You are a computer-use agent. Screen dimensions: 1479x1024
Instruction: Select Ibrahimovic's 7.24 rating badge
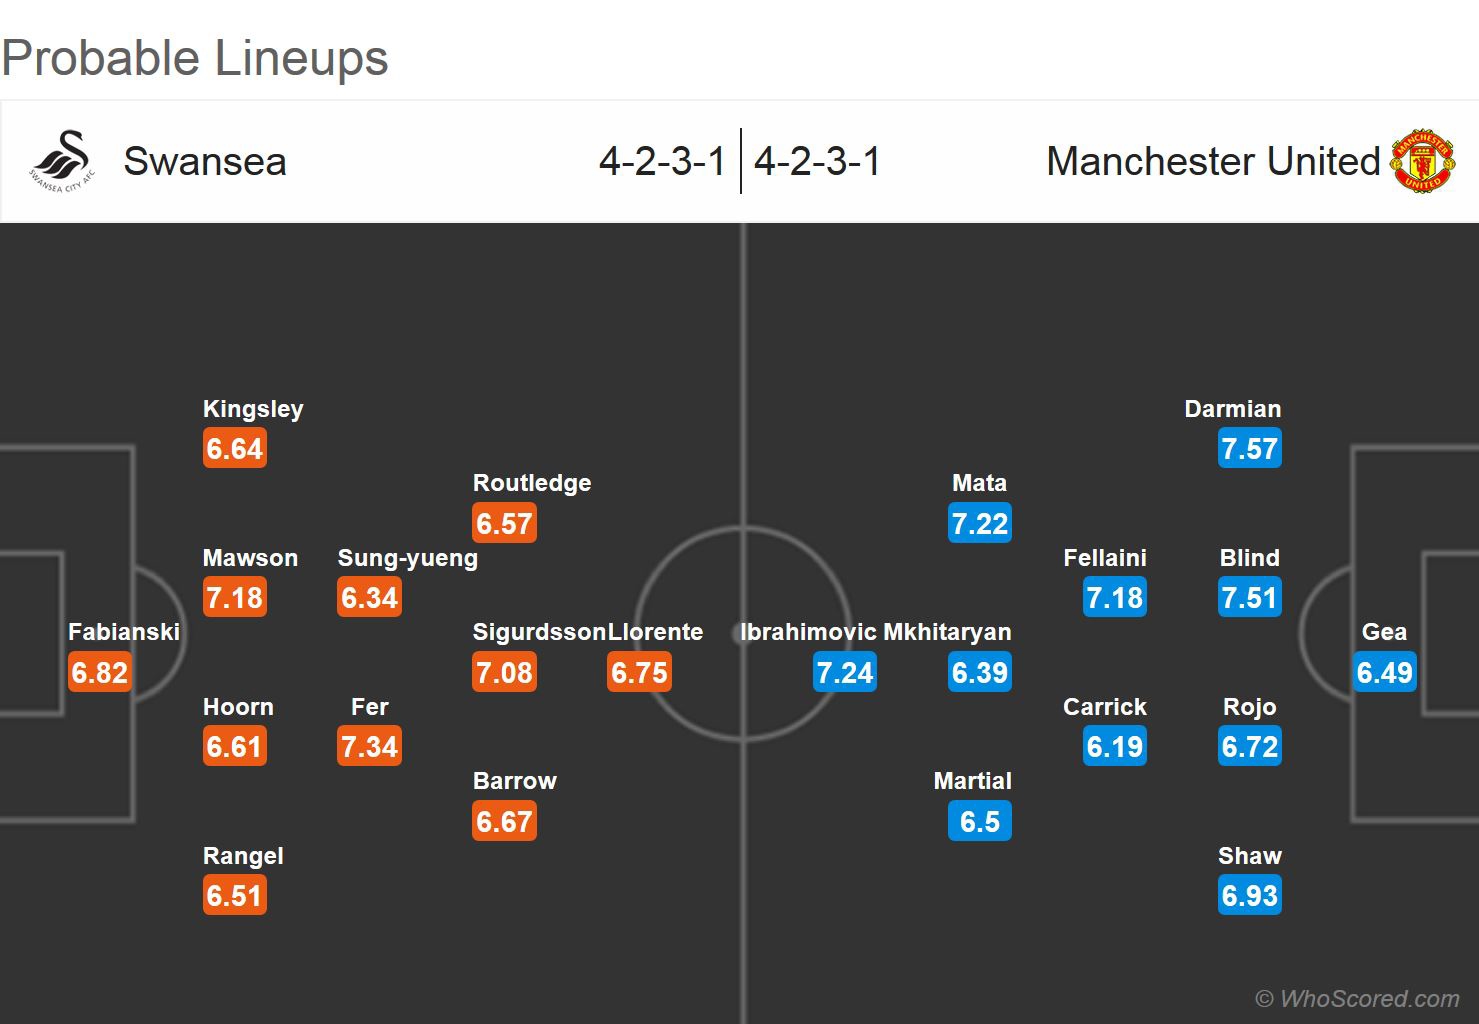click(x=845, y=672)
